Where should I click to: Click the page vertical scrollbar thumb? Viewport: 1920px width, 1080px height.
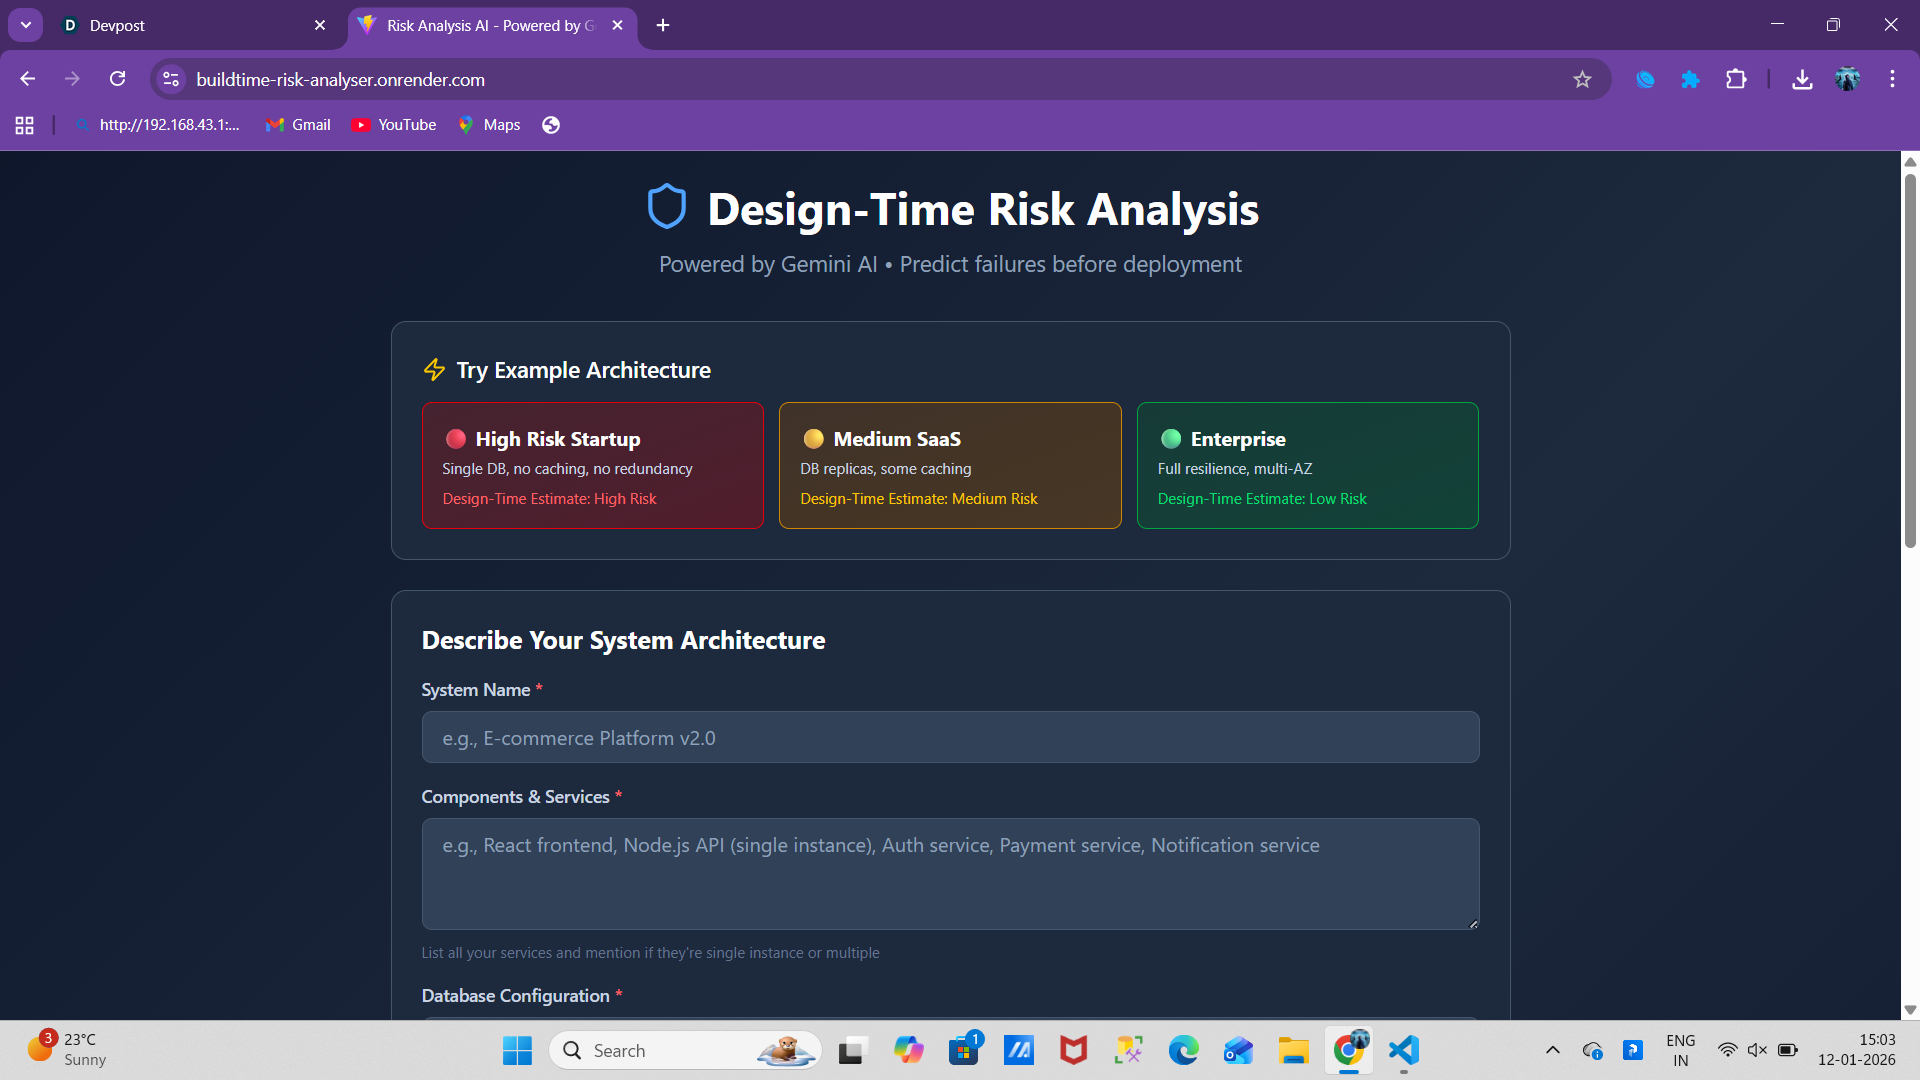(1910, 360)
